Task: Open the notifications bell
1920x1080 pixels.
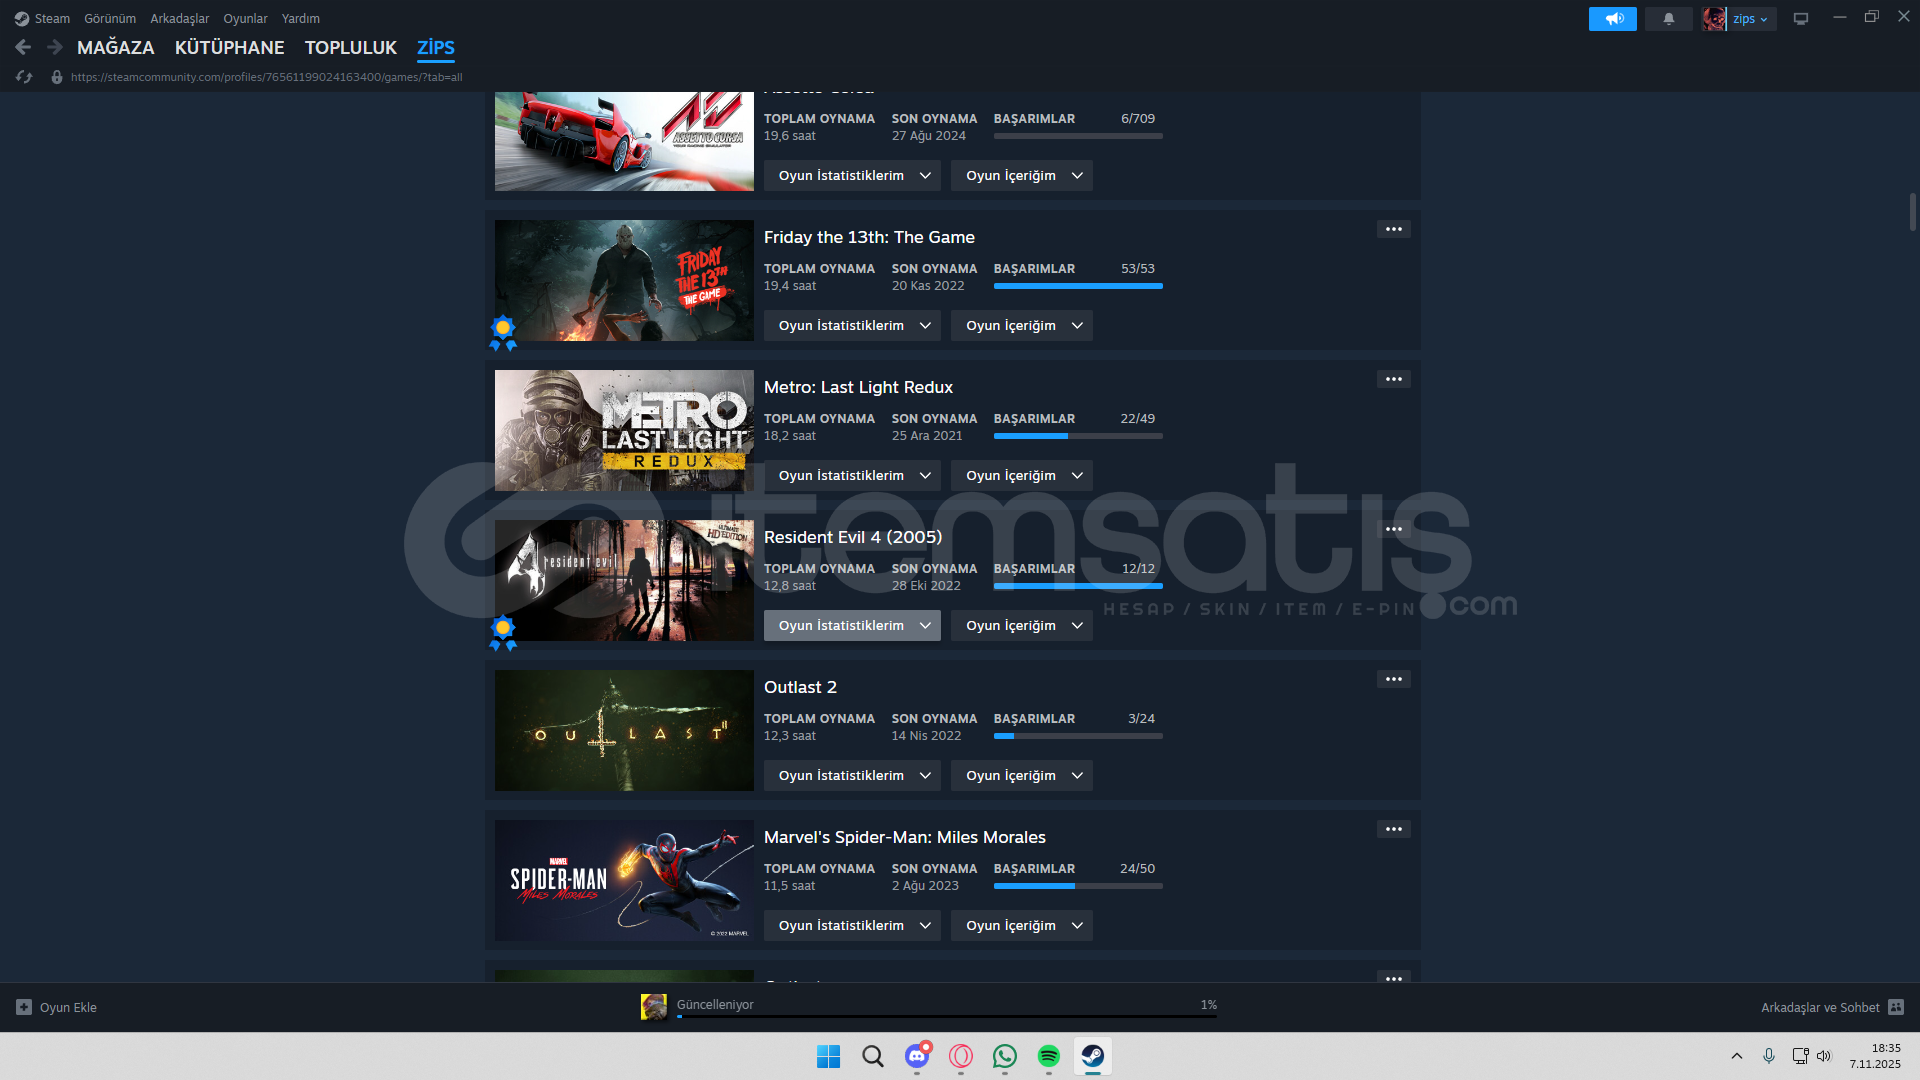Action: 1668,19
